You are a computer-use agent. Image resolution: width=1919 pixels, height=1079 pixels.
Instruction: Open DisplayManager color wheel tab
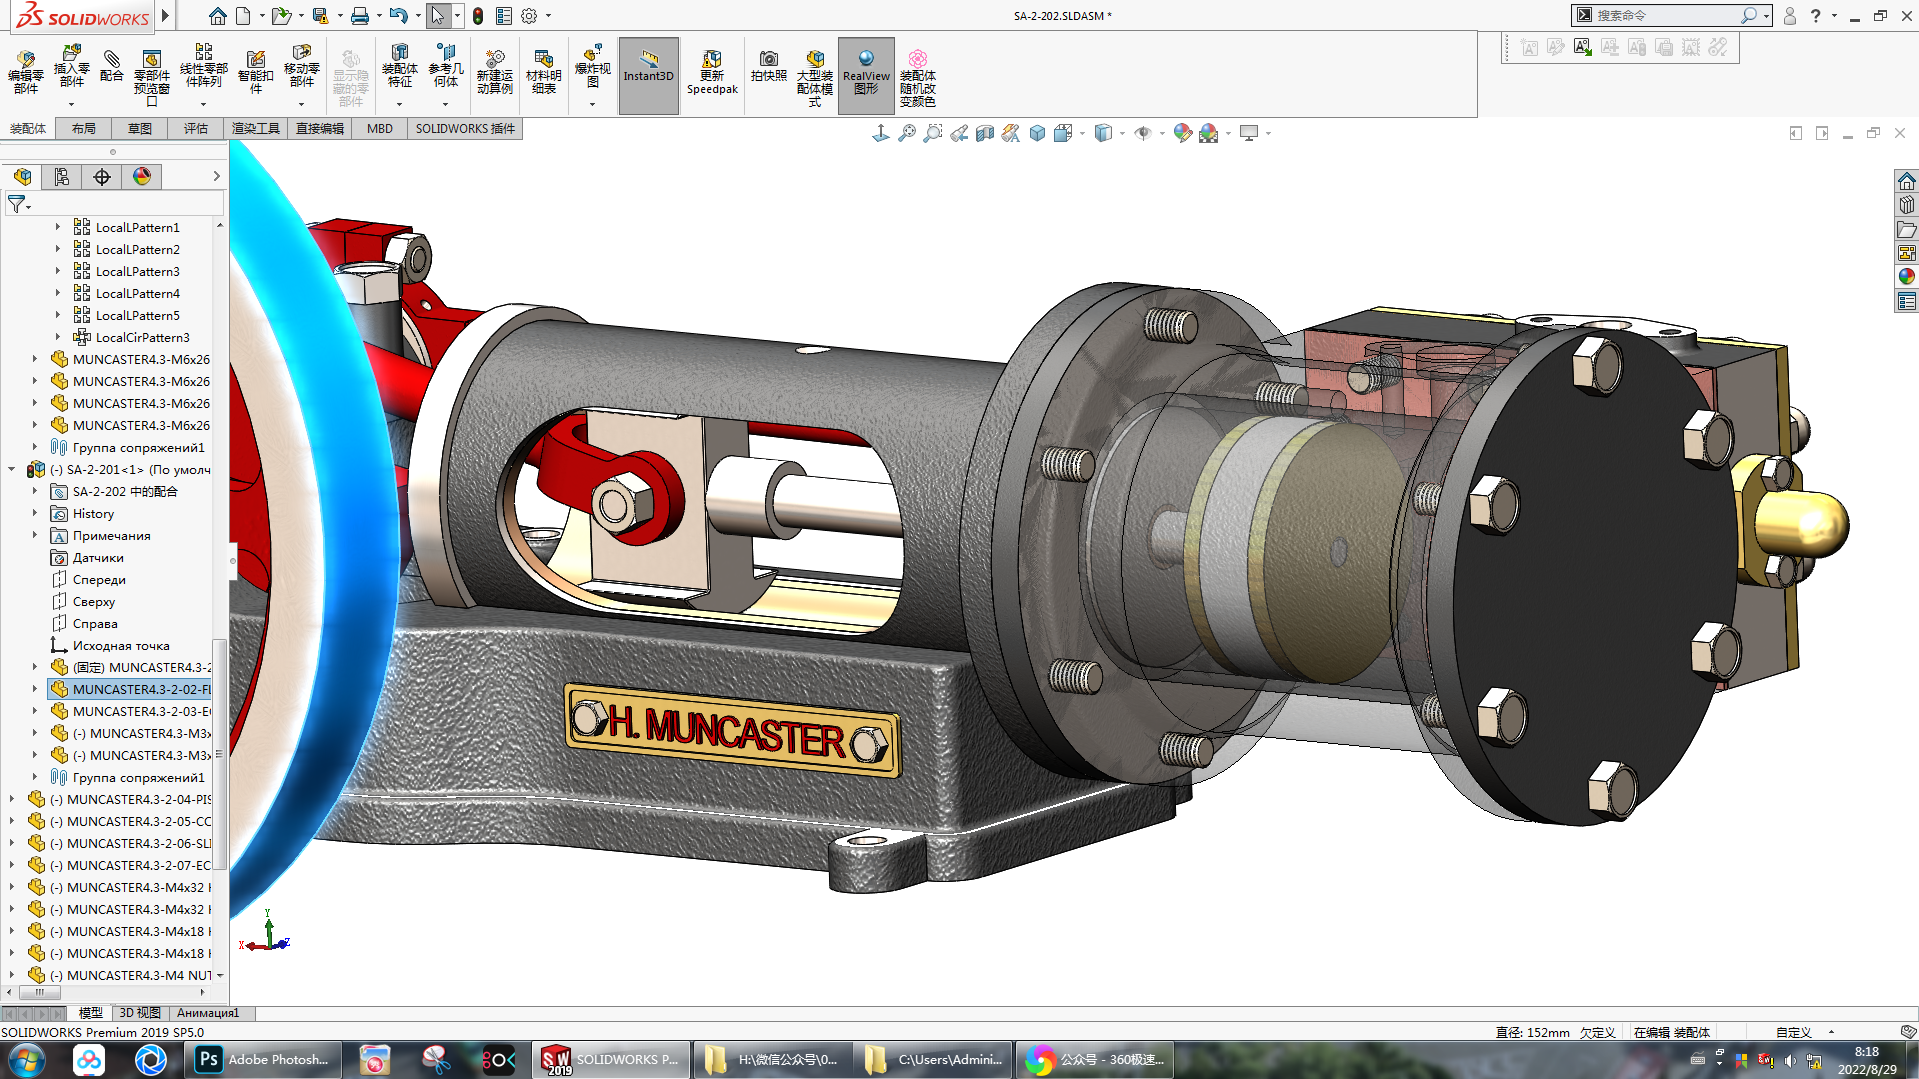click(x=142, y=177)
